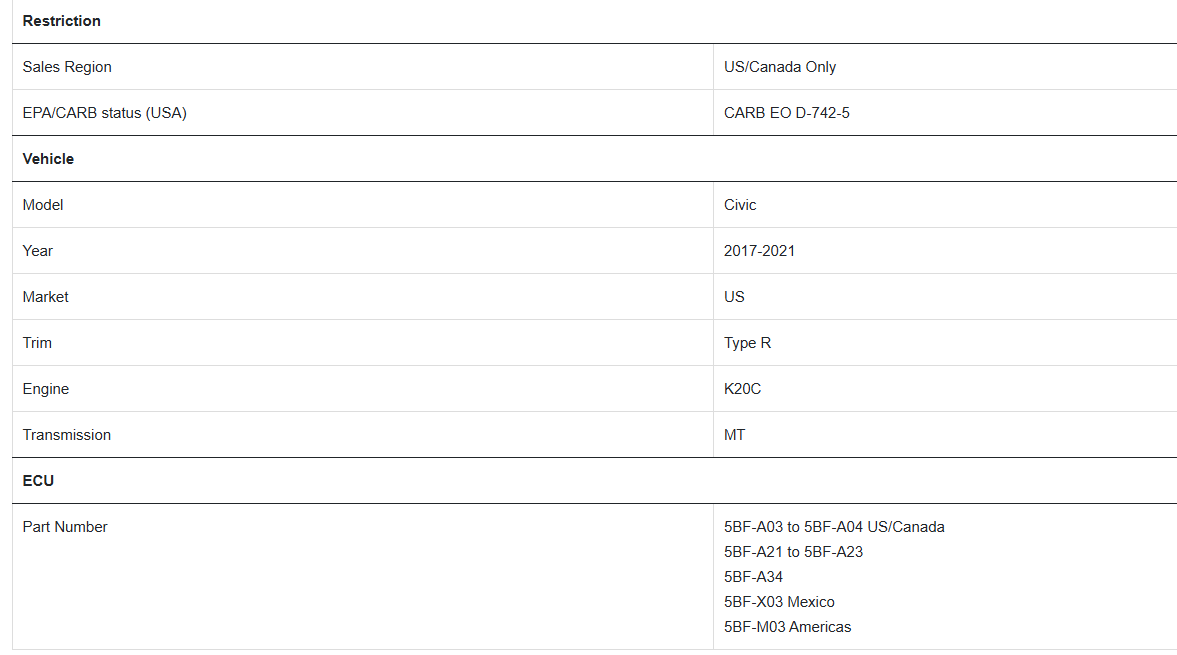The height and width of the screenshot is (655, 1177).
Task: Select the Sales Region label
Action: click(67, 67)
